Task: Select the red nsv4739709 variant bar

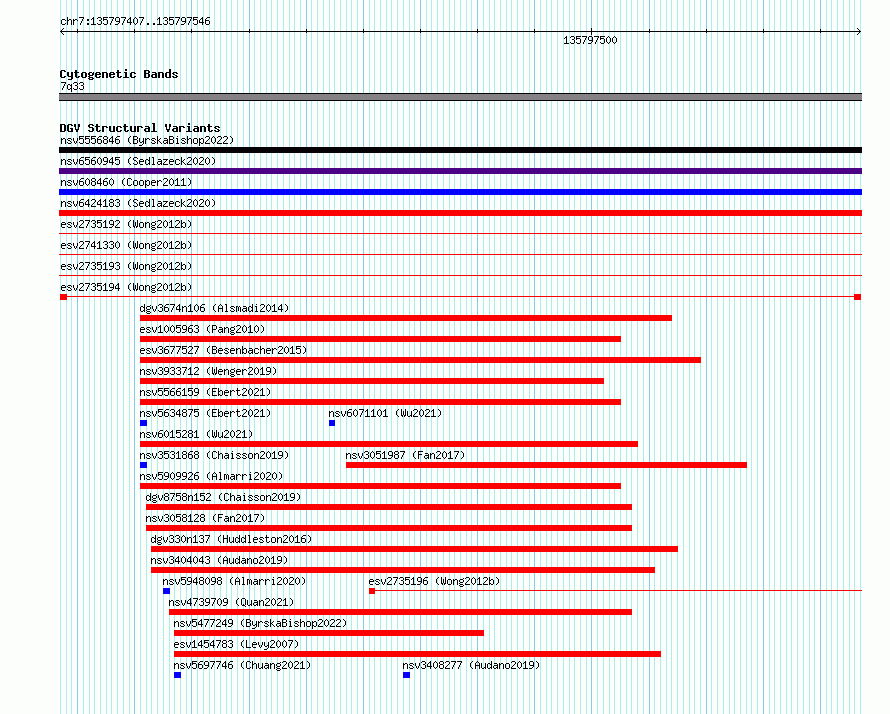Action: [400, 612]
